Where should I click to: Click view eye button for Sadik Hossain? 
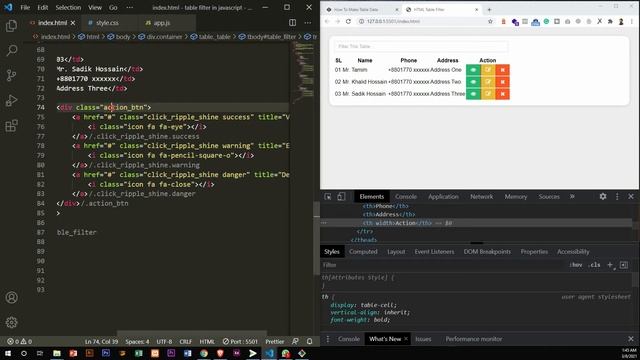473,94
